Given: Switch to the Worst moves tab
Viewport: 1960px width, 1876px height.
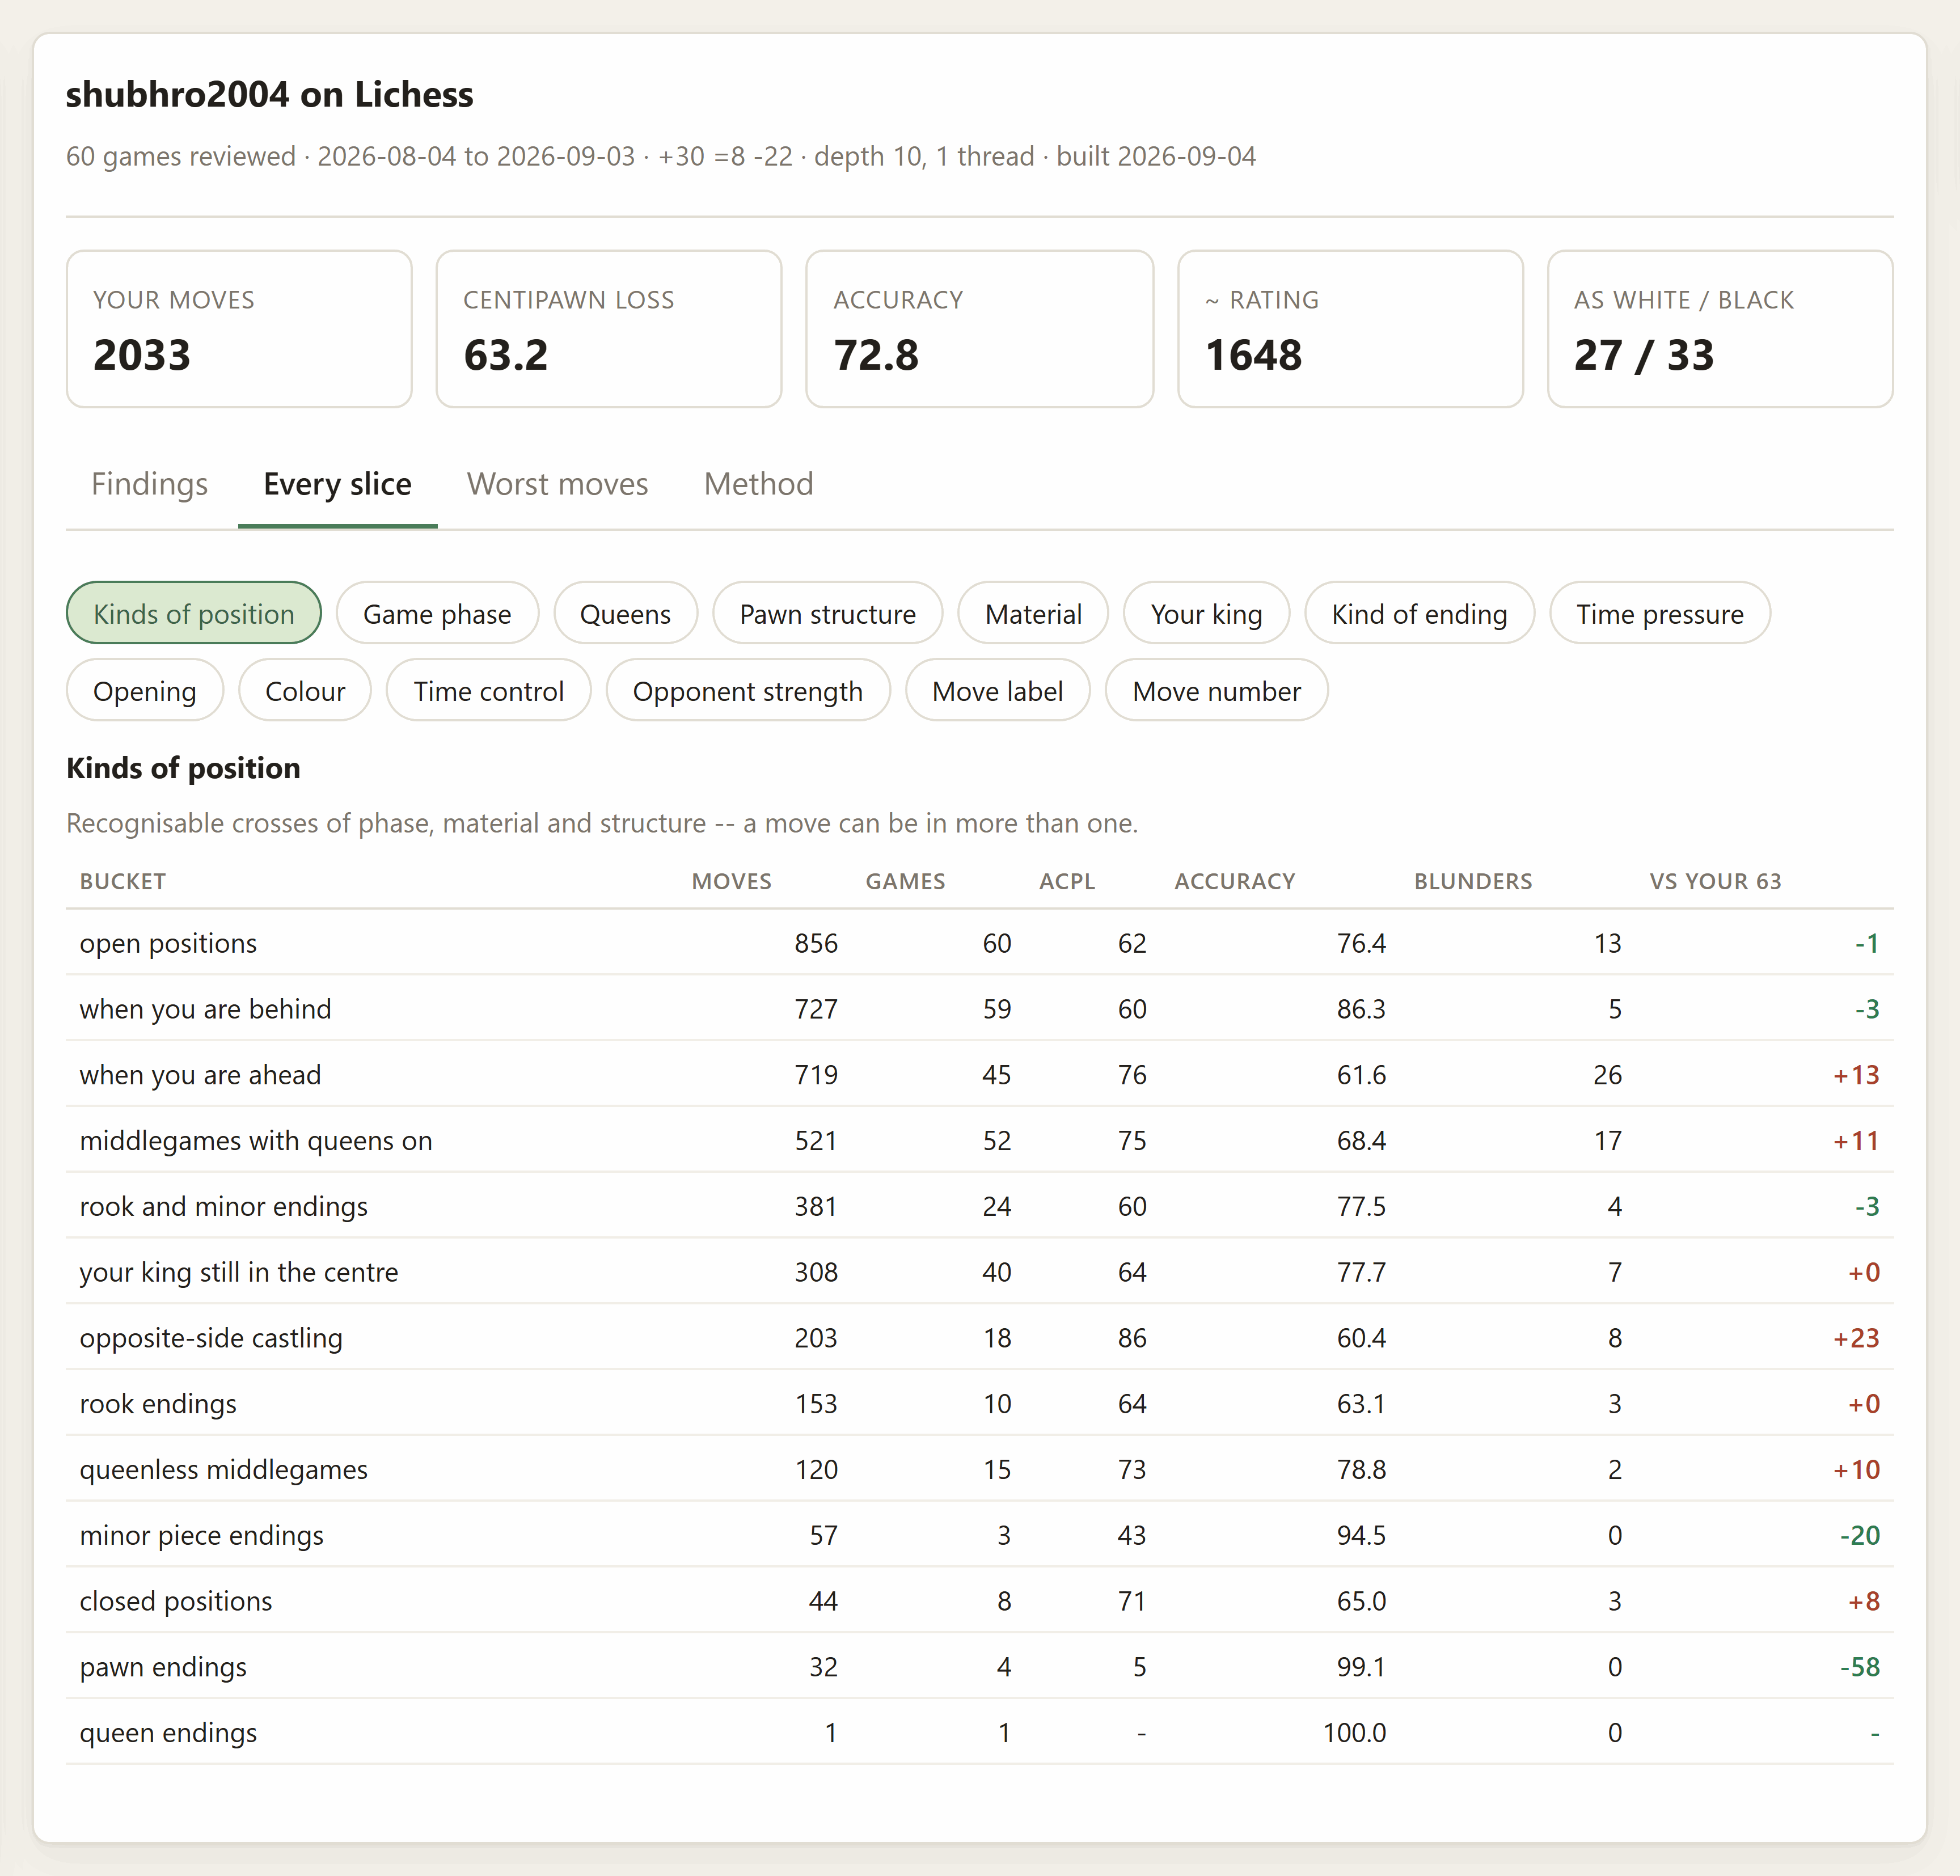Looking at the screenshot, I should [557, 484].
